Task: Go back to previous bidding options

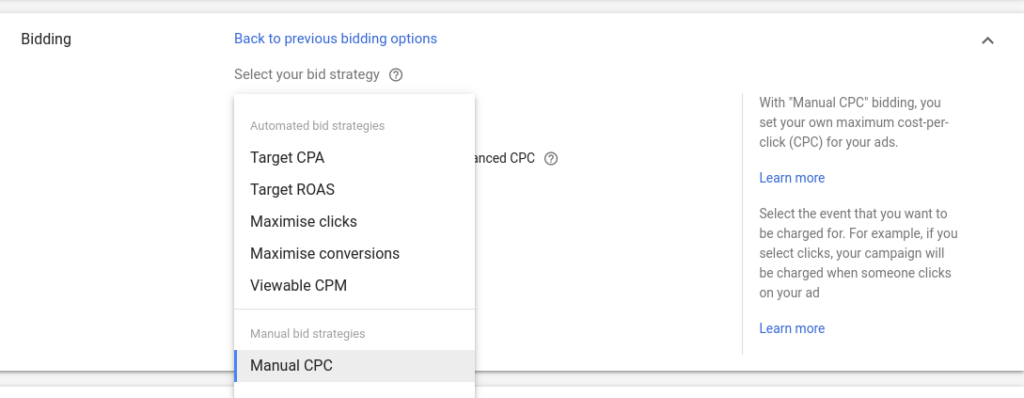Action: [x=336, y=39]
